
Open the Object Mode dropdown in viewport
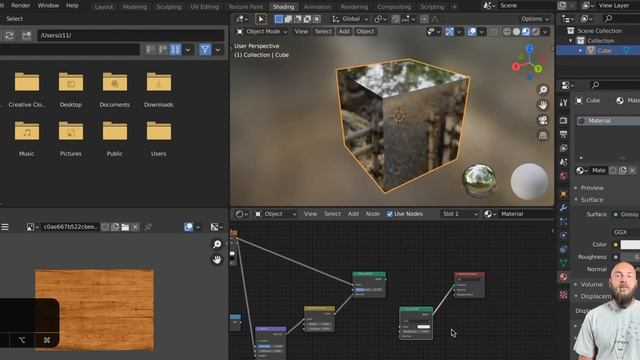[262, 31]
